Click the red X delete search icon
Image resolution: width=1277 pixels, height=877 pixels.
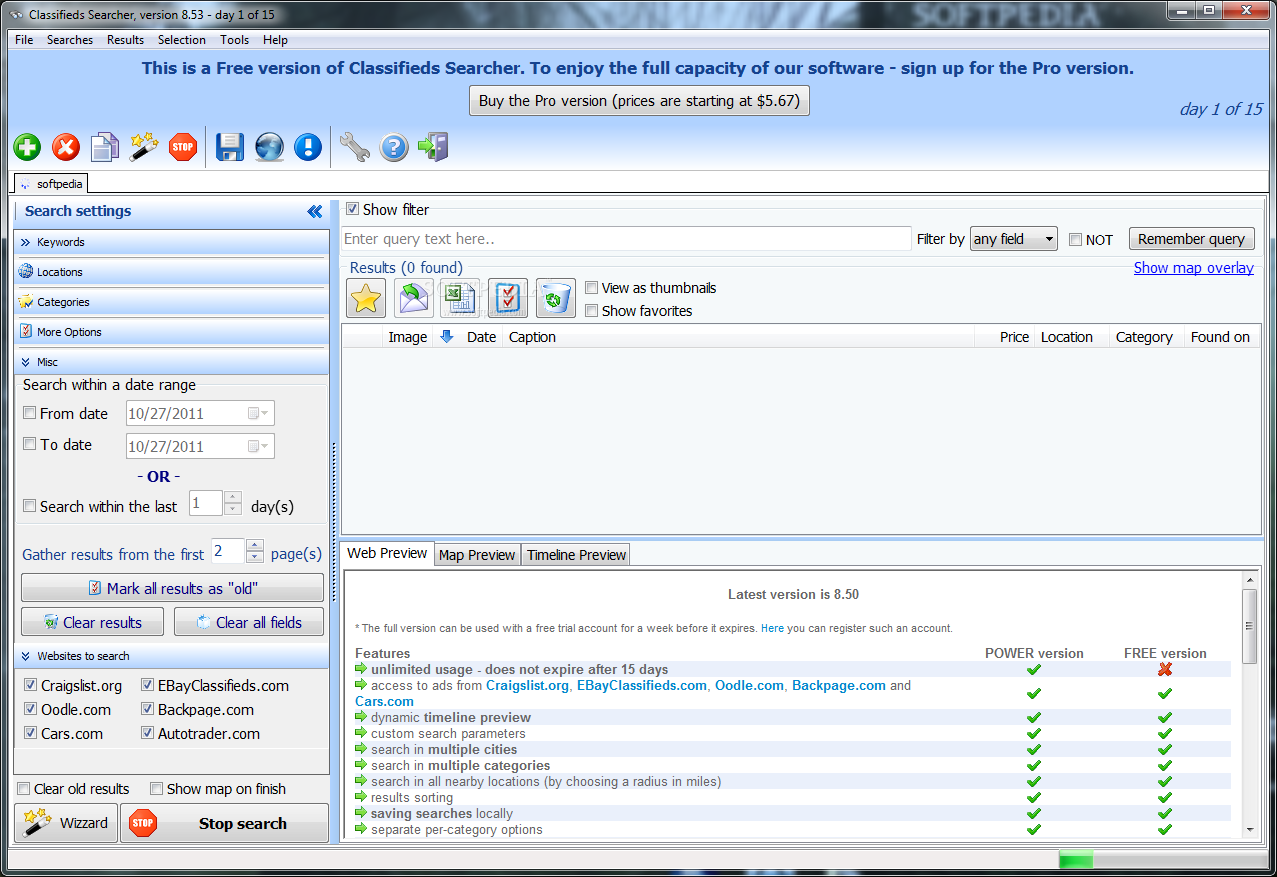[66, 148]
